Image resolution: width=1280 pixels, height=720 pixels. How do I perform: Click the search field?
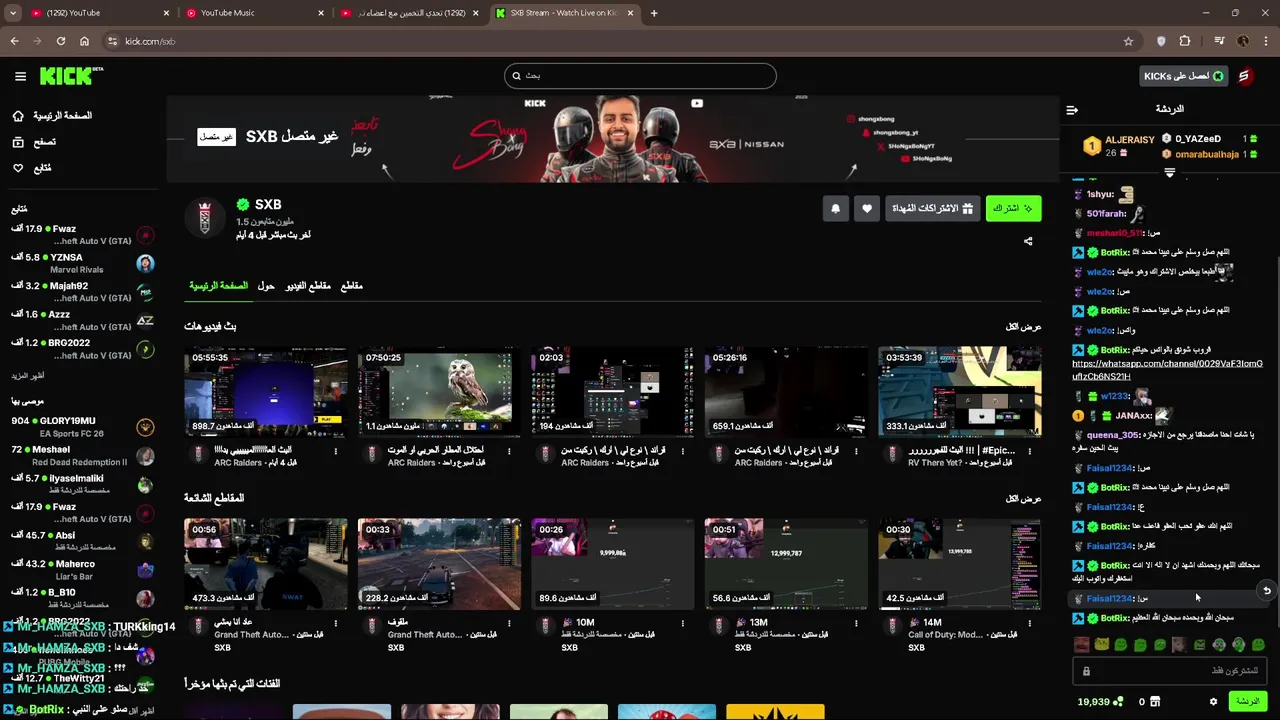(x=640, y=75)
